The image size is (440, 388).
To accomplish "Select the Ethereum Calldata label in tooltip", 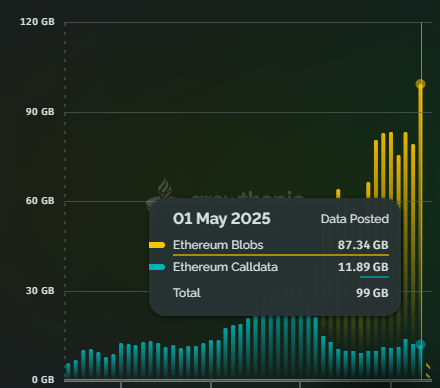I will pyautogui.click(x=225, y=267).
